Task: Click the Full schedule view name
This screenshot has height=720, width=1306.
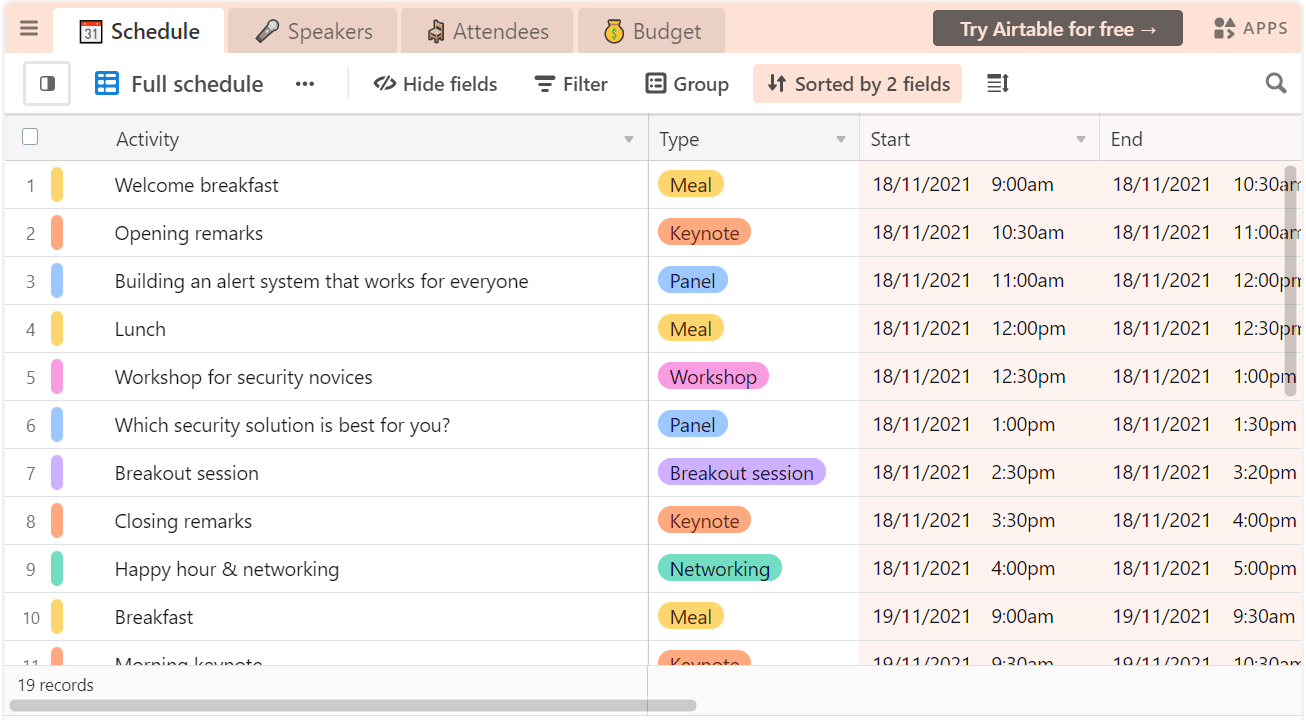Action: (197, 84)
